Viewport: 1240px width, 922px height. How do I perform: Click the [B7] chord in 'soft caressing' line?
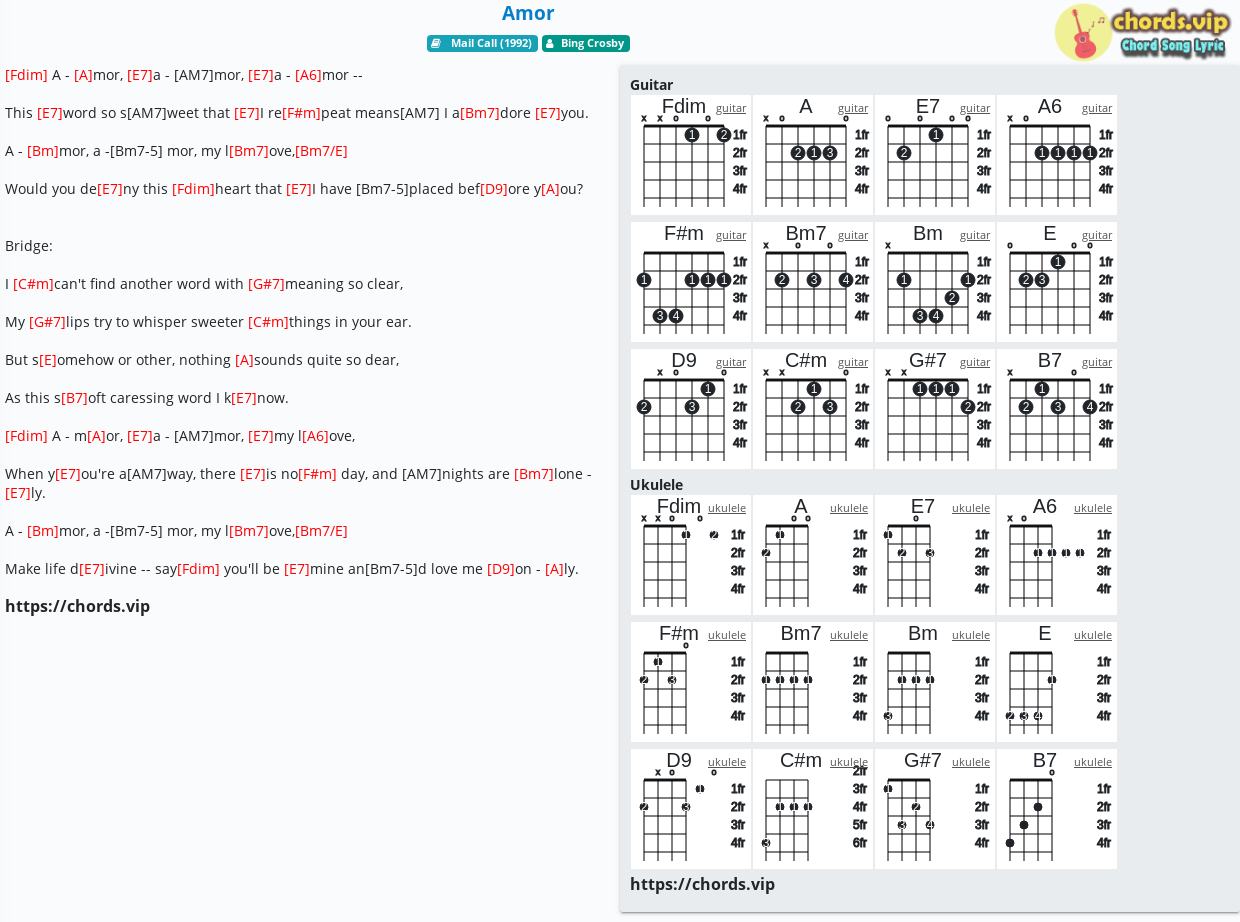[74, 398]
